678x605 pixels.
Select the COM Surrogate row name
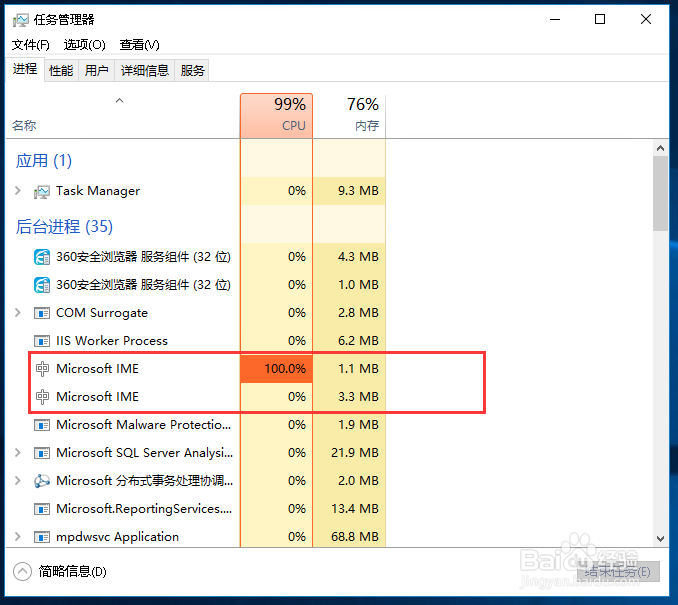pyautogui.click(x=102, y=313)
